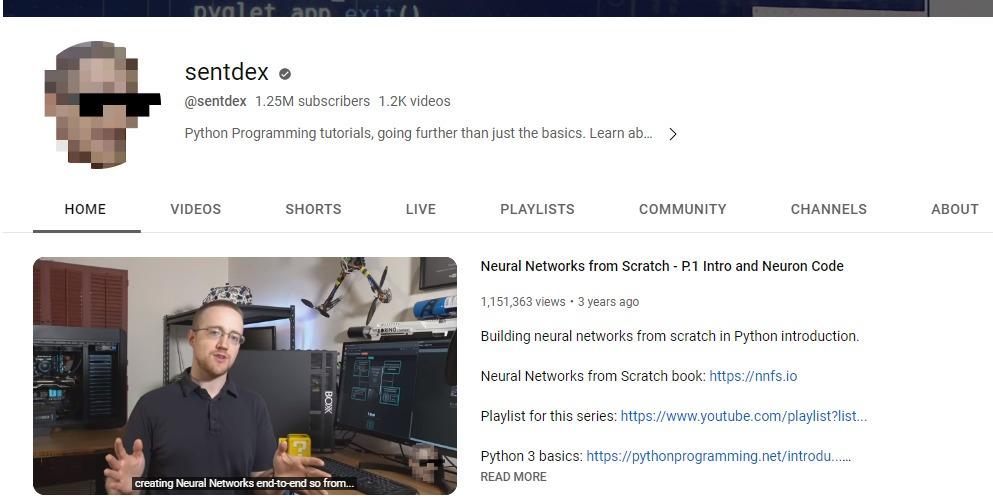Open the HOME tab
Viewport: 993px width, 503px height.
point(85,209)
